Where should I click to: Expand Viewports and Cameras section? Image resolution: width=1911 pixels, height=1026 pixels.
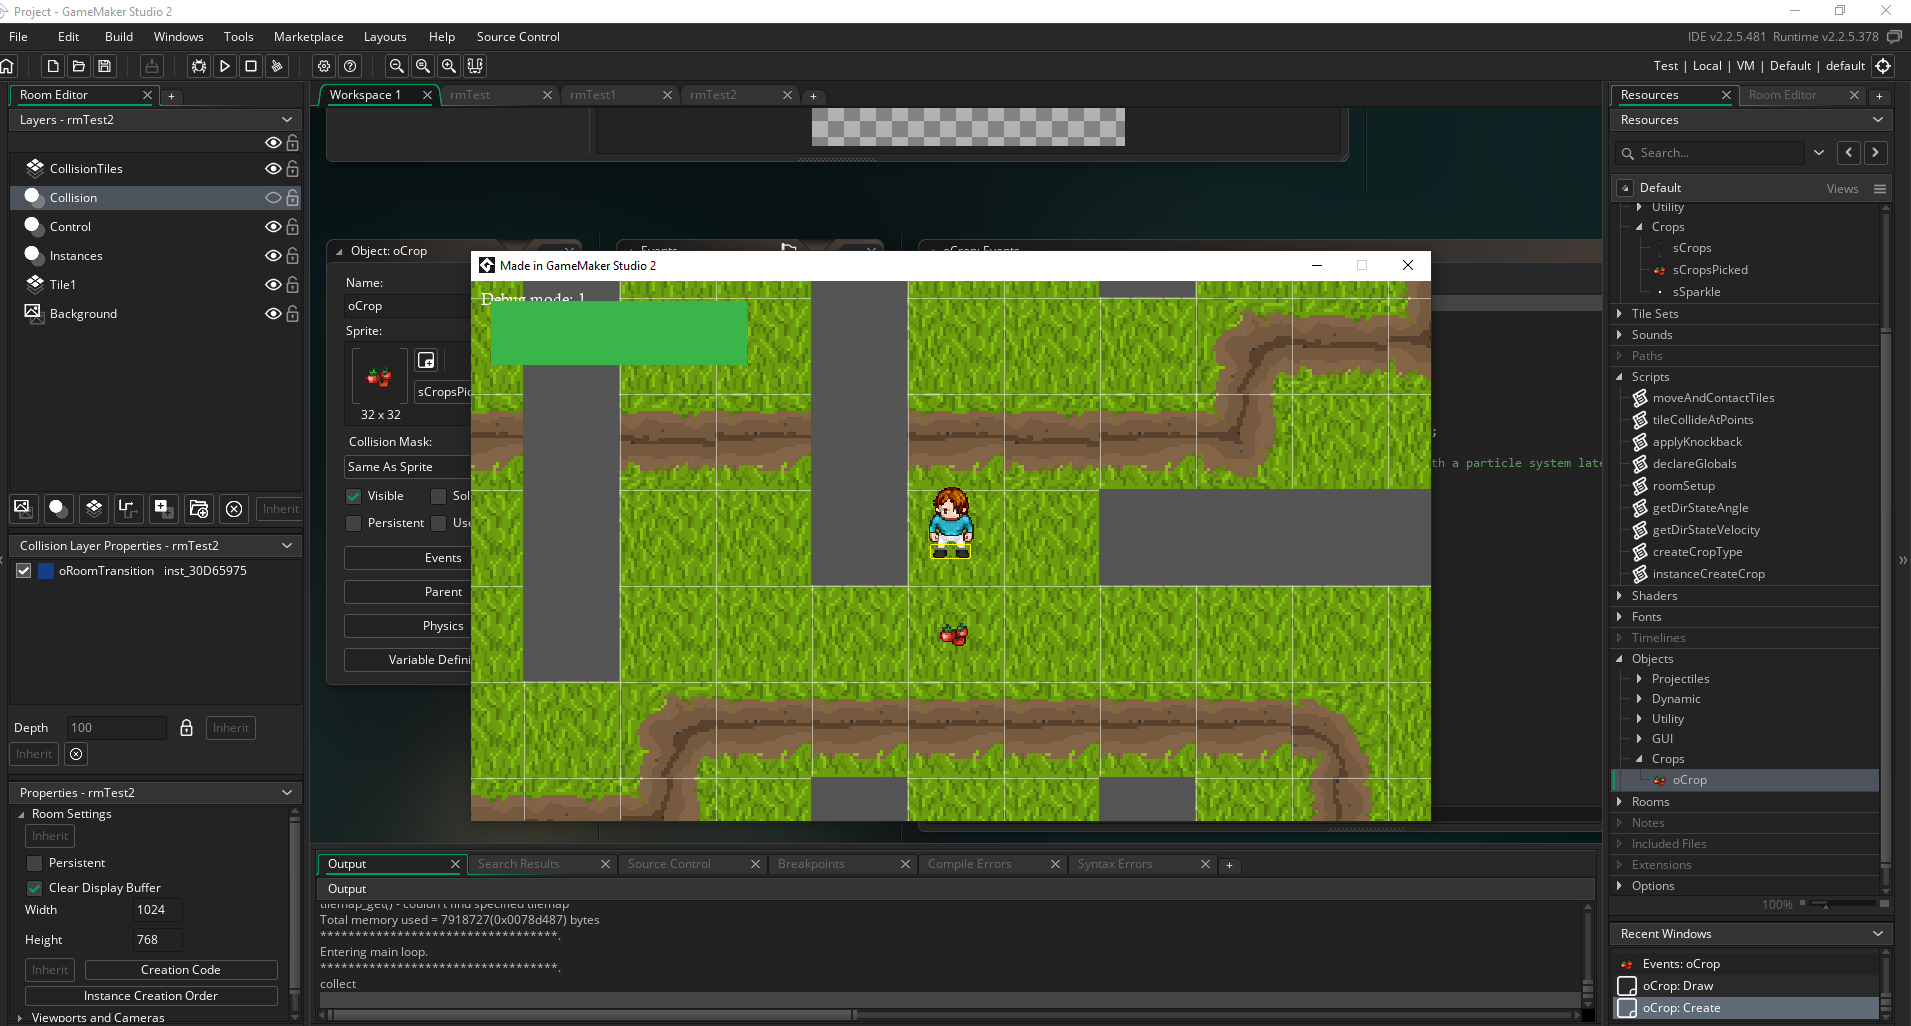(20, 1018)
